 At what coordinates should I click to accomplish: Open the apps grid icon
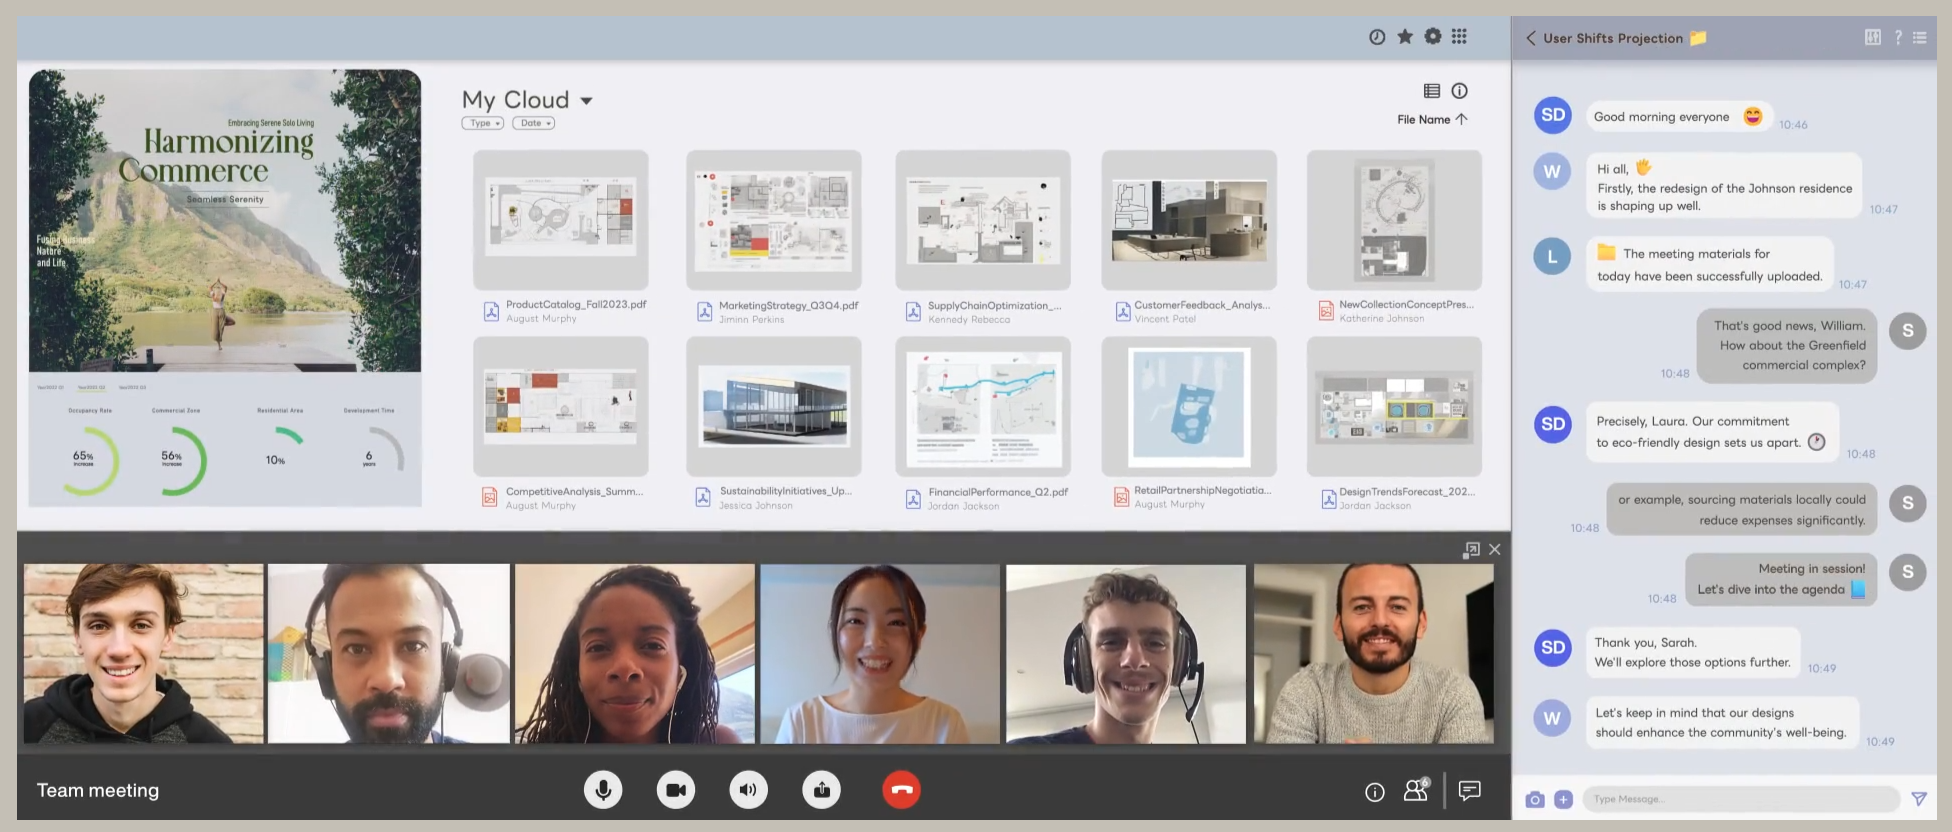click(1459, 36)
